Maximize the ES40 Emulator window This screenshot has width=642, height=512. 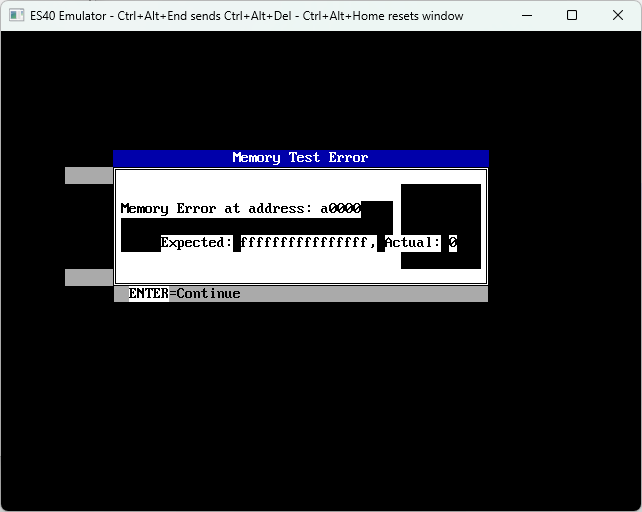click(572, 16)
